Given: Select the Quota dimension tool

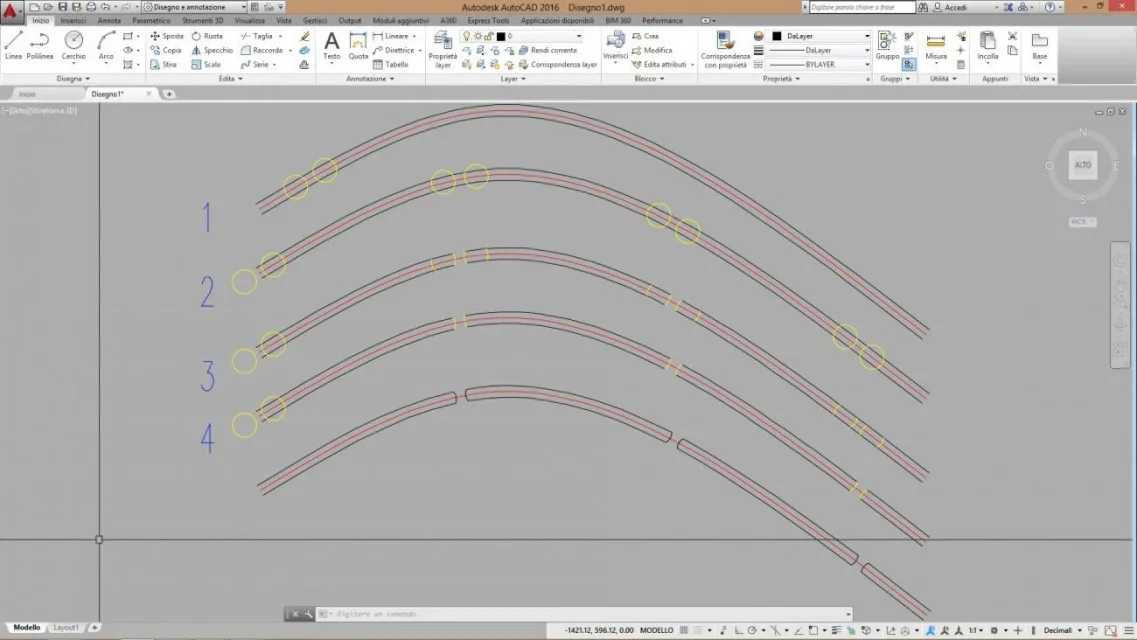Looking at the screenshot, I should tap(358, 45).
